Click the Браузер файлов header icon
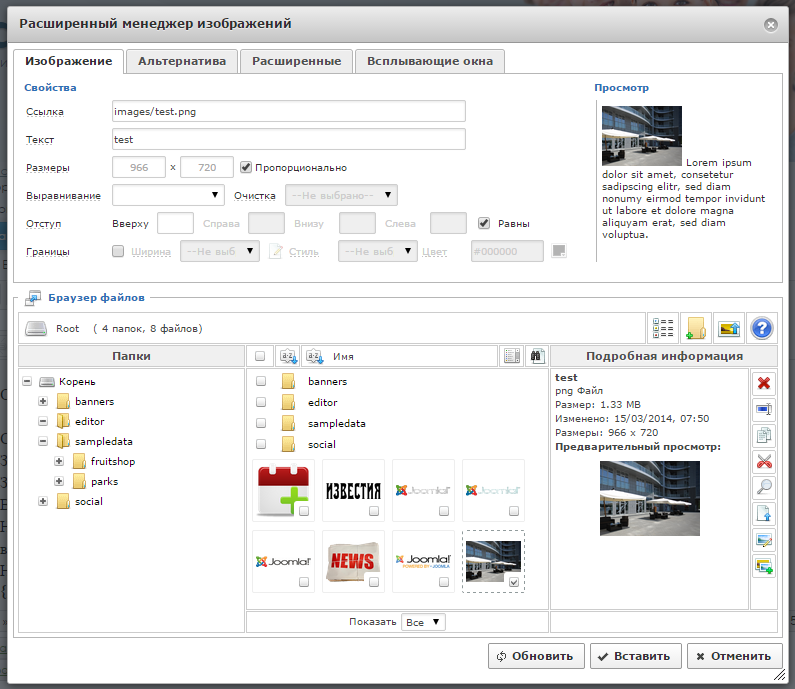This screenshot has width=795, height=689. pos(33,298)
